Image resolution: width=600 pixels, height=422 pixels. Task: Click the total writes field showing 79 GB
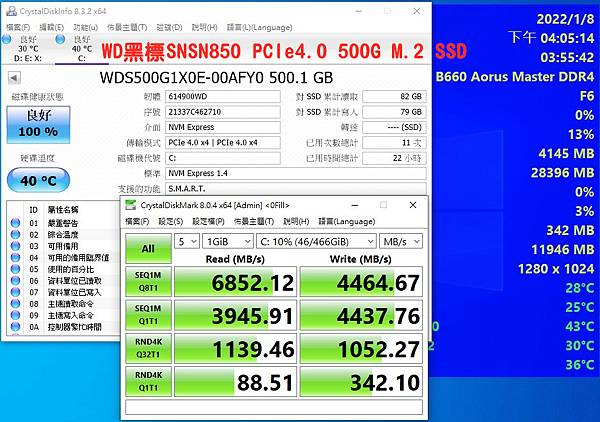coord(394,112)
